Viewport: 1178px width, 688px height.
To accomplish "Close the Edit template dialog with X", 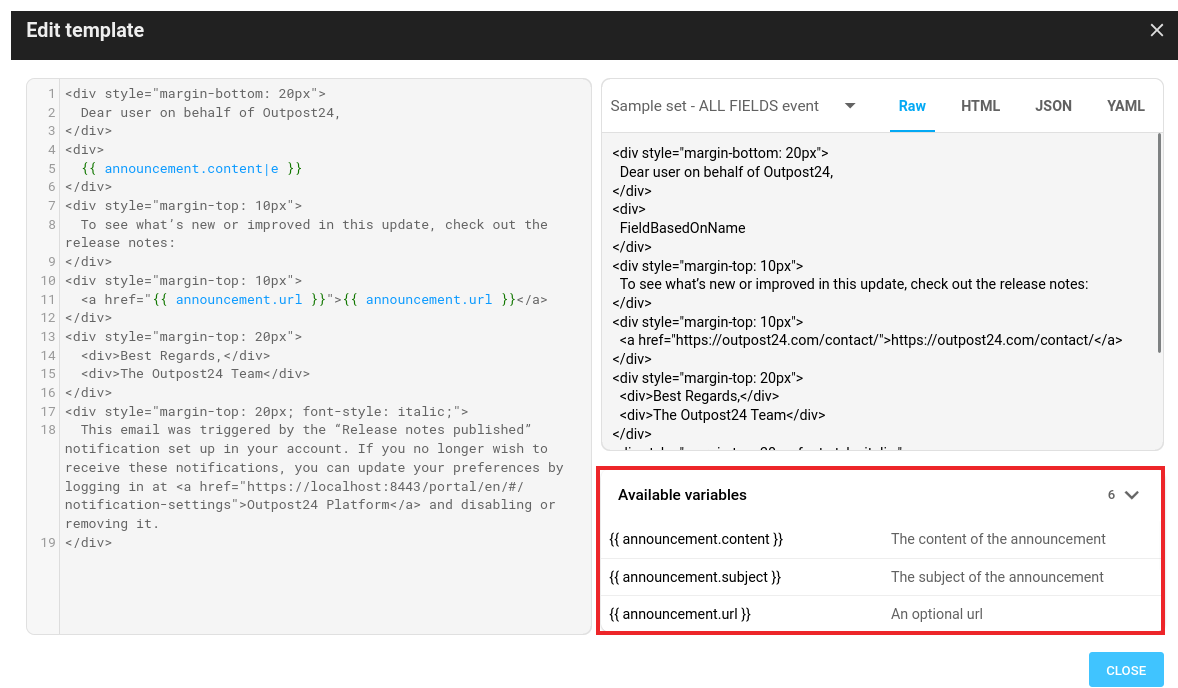I will [1156, 30].
